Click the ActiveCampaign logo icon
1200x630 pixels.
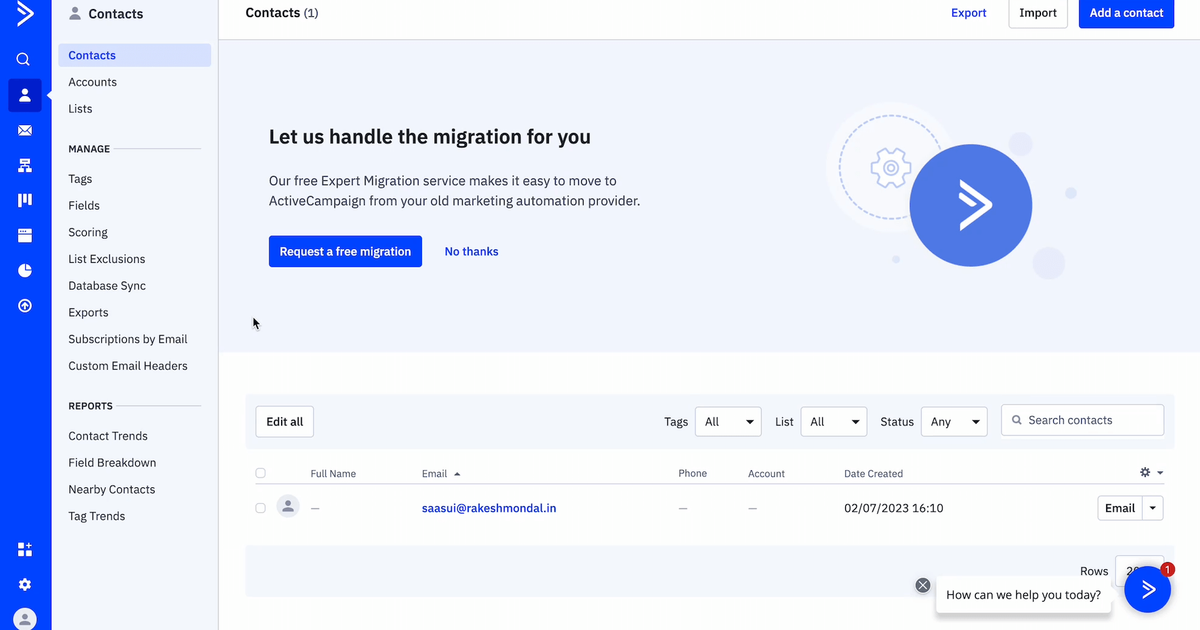pos(25,13)
